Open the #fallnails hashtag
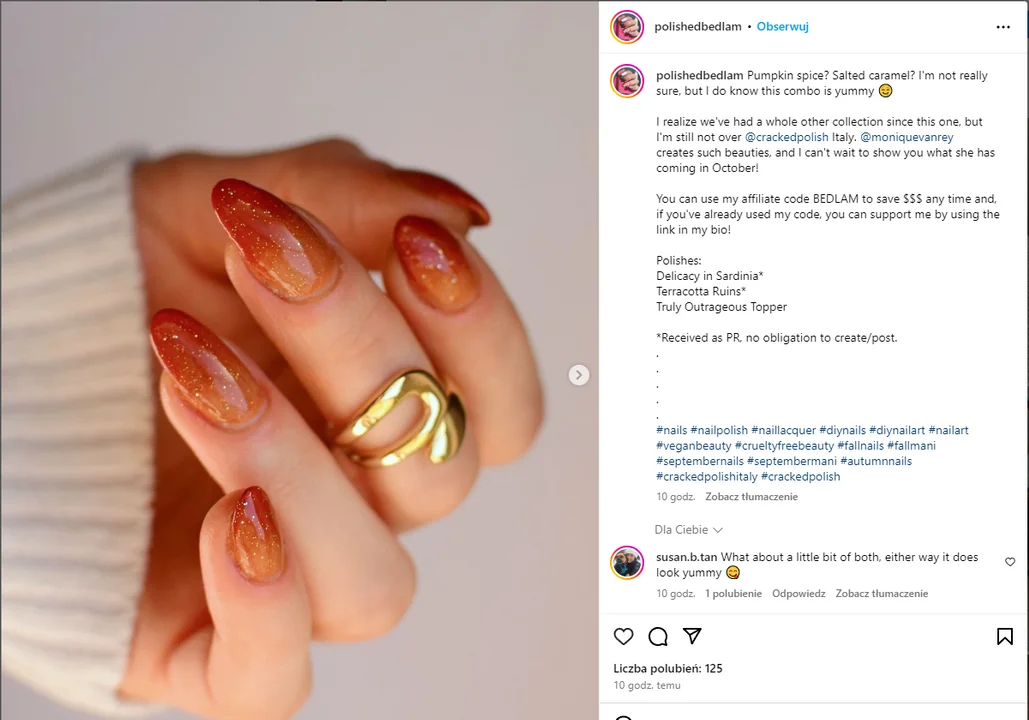Viewport: 1029px width, 720px height. tap(860, 446)
